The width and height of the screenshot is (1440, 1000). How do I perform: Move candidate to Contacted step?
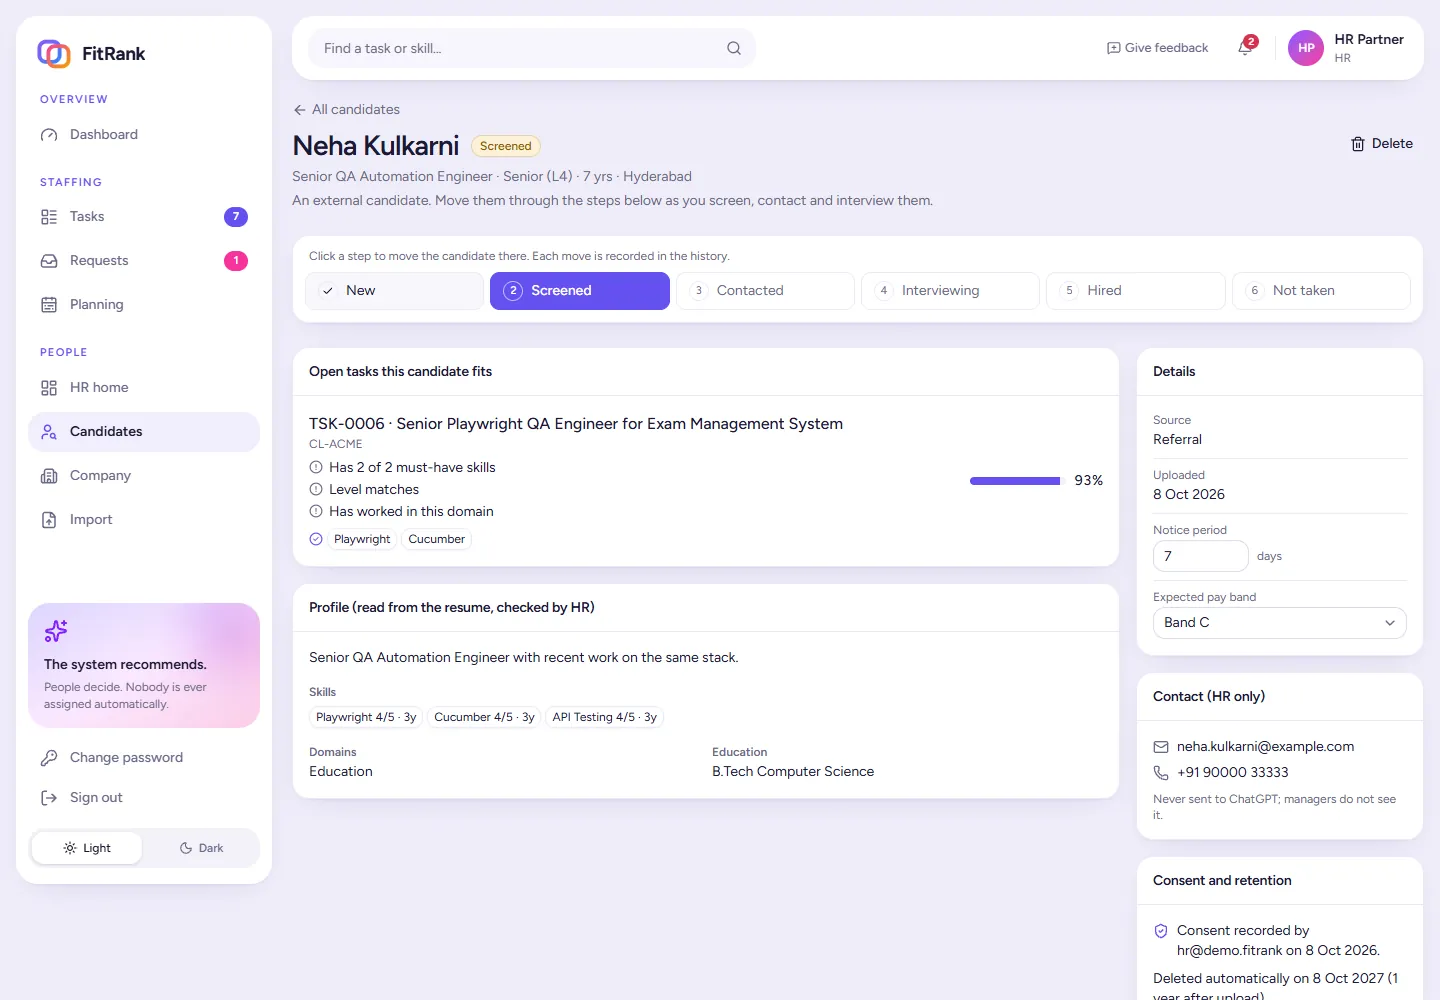(x=765, y=291)
